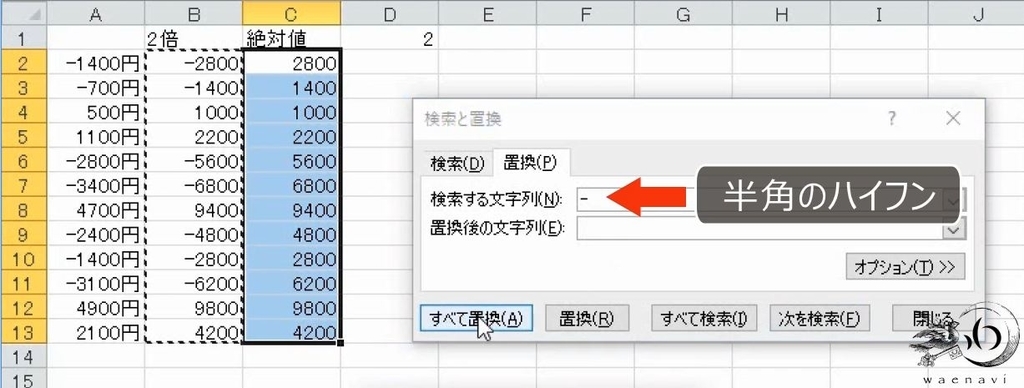Select row 5 header
Viewport: 1024px width, 388px height.
click(x=24, y=137)
